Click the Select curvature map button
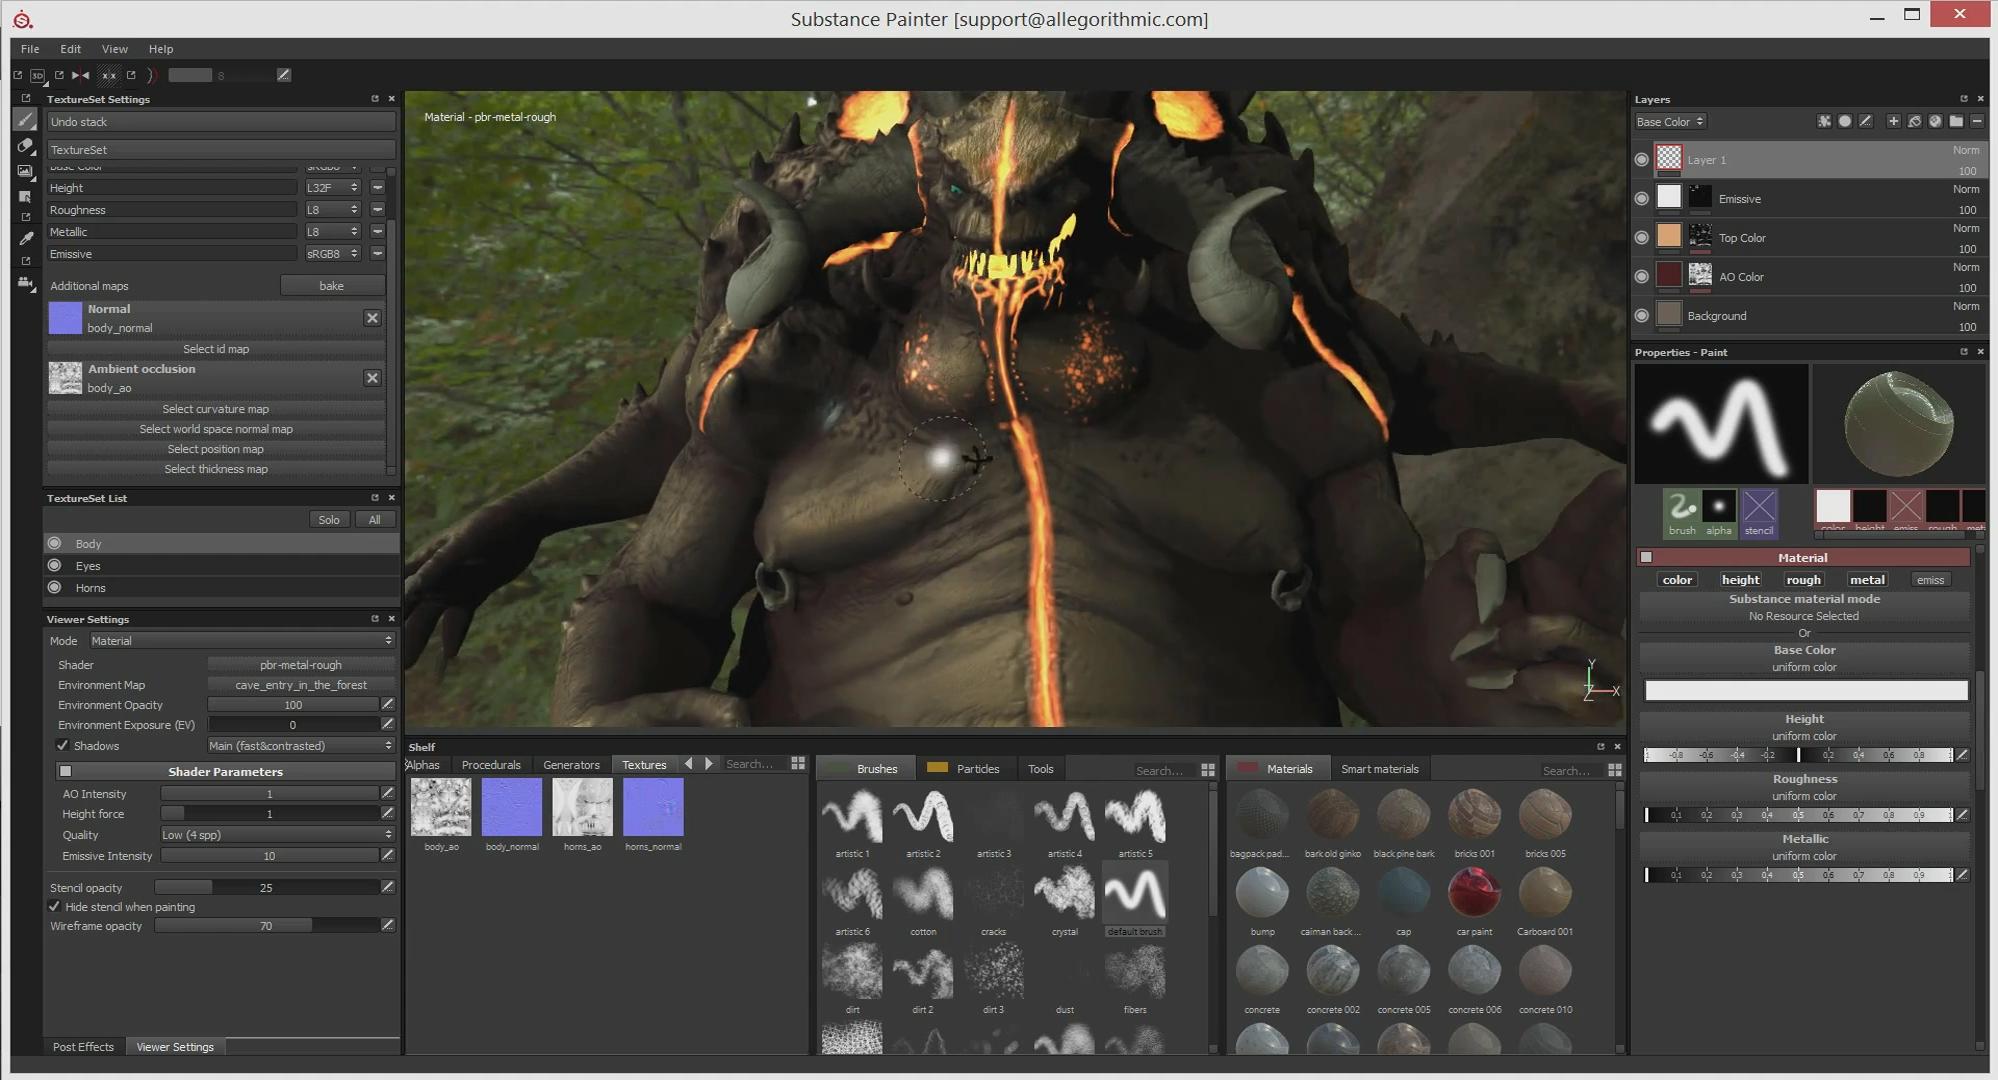Screen dimensions: 1998x1080 tap(216, 409)
